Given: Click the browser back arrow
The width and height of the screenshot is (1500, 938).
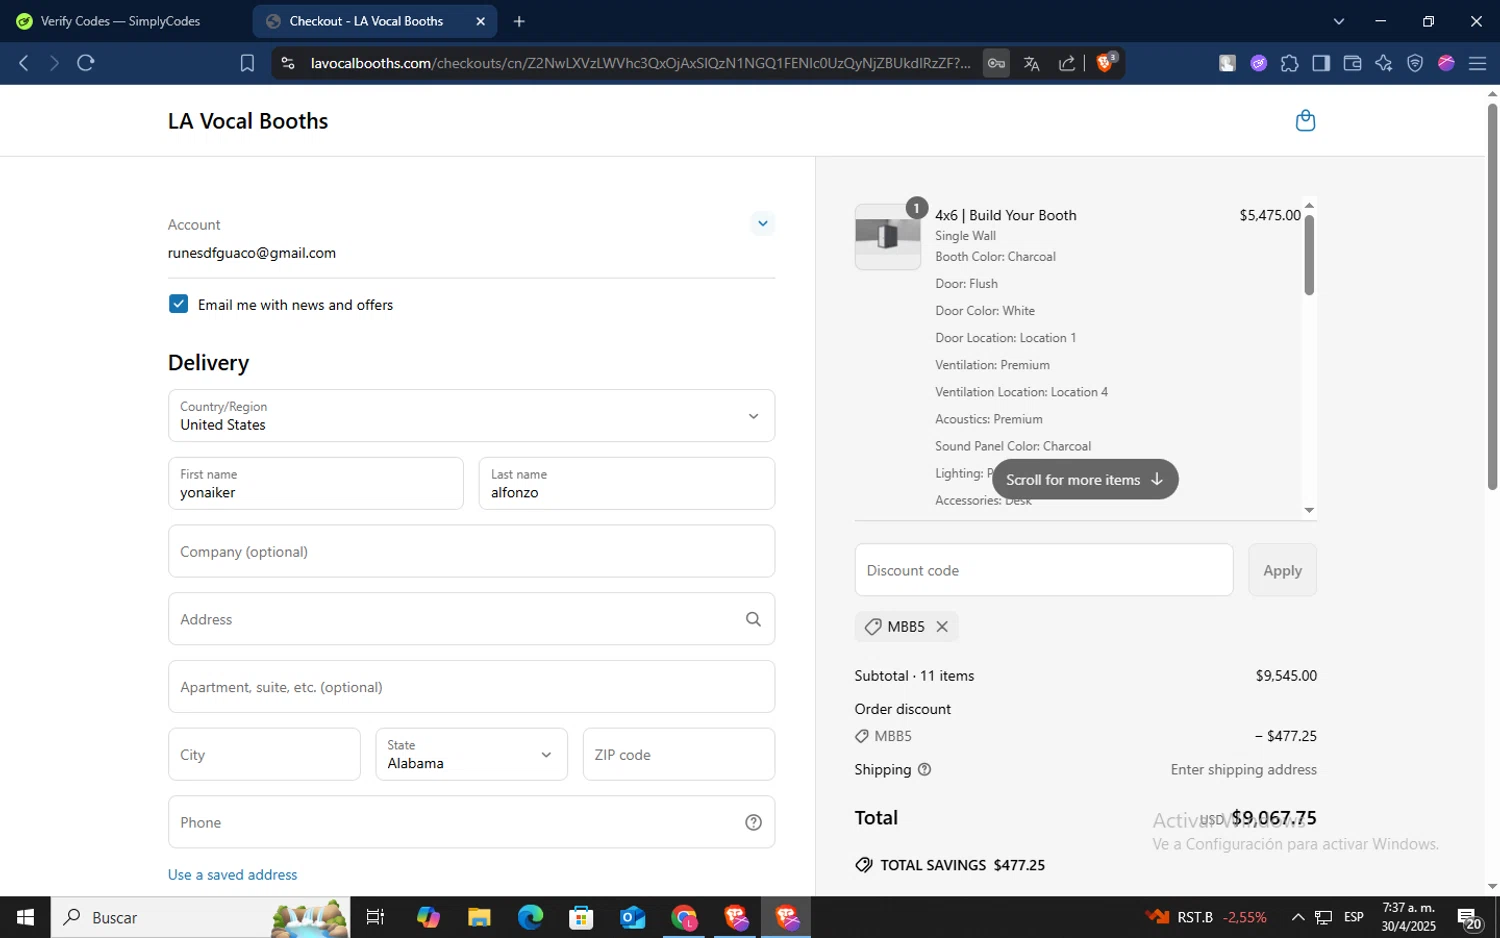Looking at the screenshot, I should coord(24,63).
